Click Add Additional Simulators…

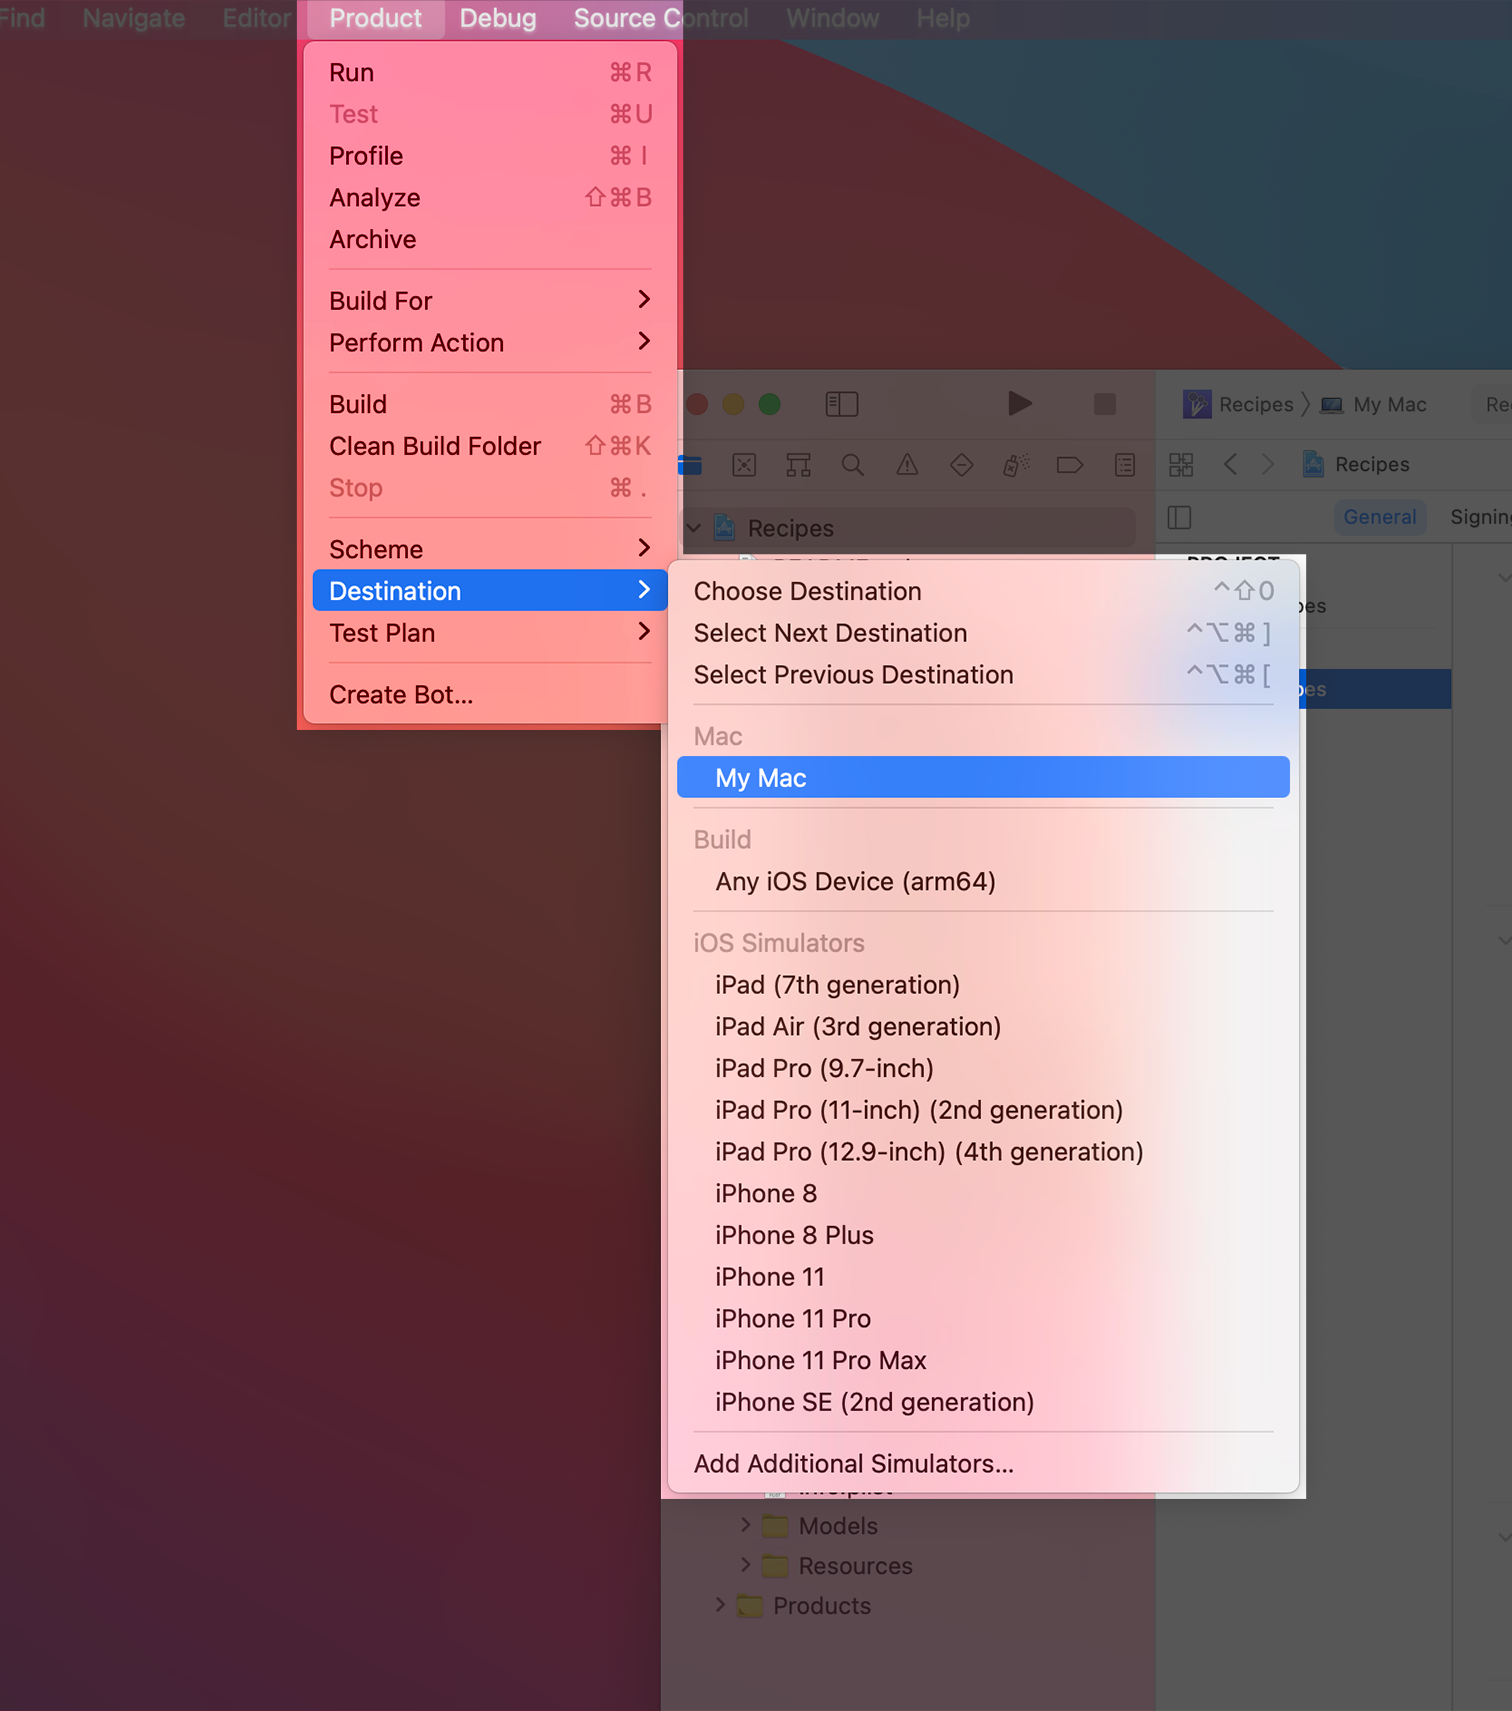[x=853, y=1463]
